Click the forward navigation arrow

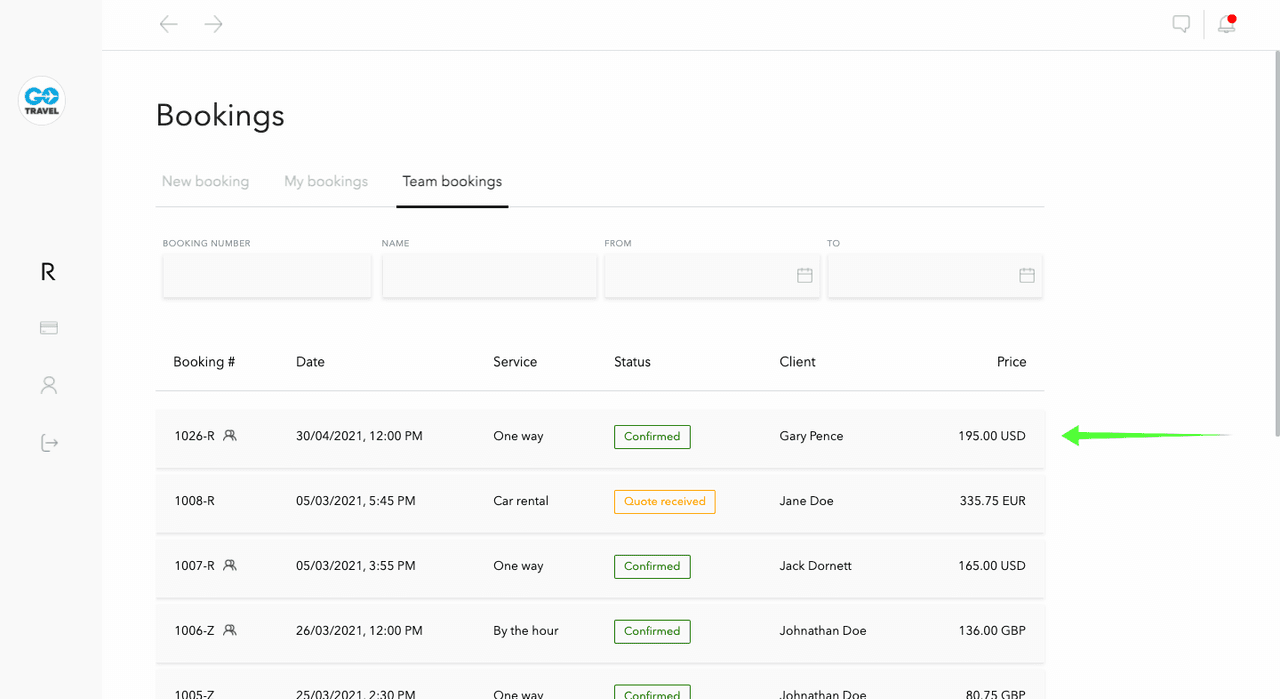pos(213,24)
